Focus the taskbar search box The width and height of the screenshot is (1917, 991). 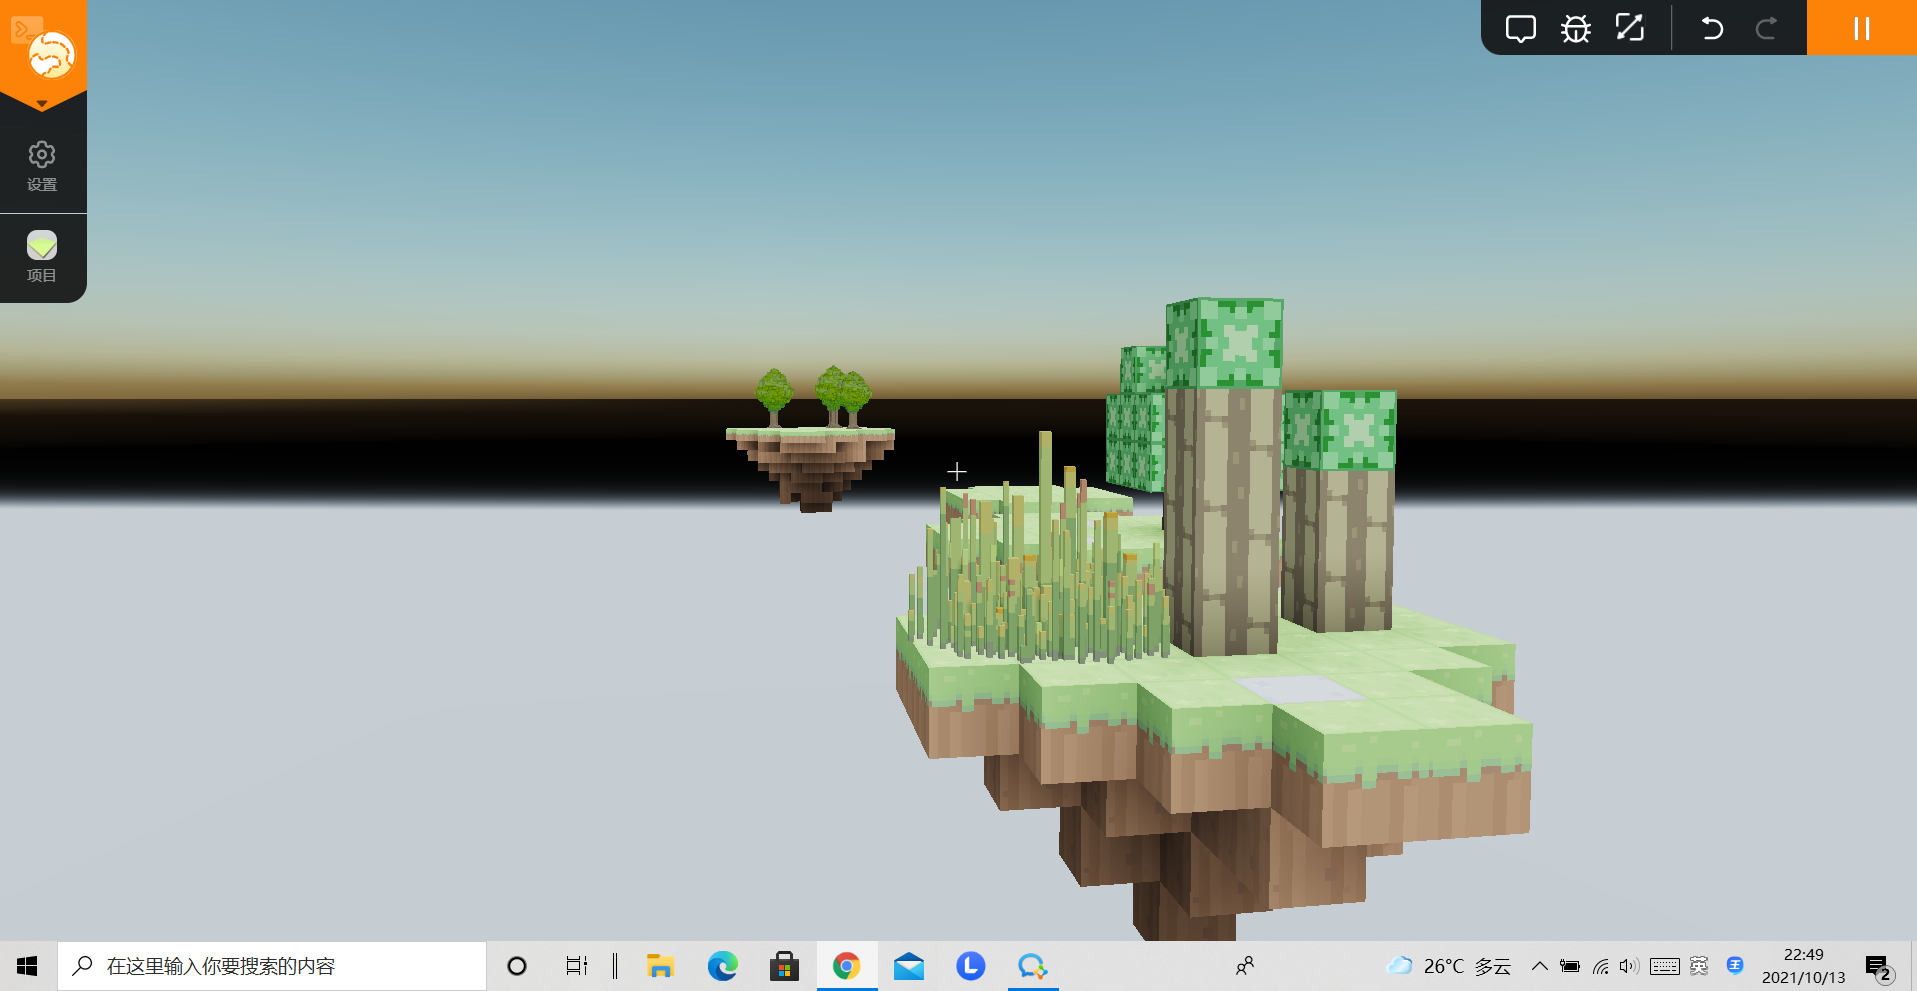[272, 966]
